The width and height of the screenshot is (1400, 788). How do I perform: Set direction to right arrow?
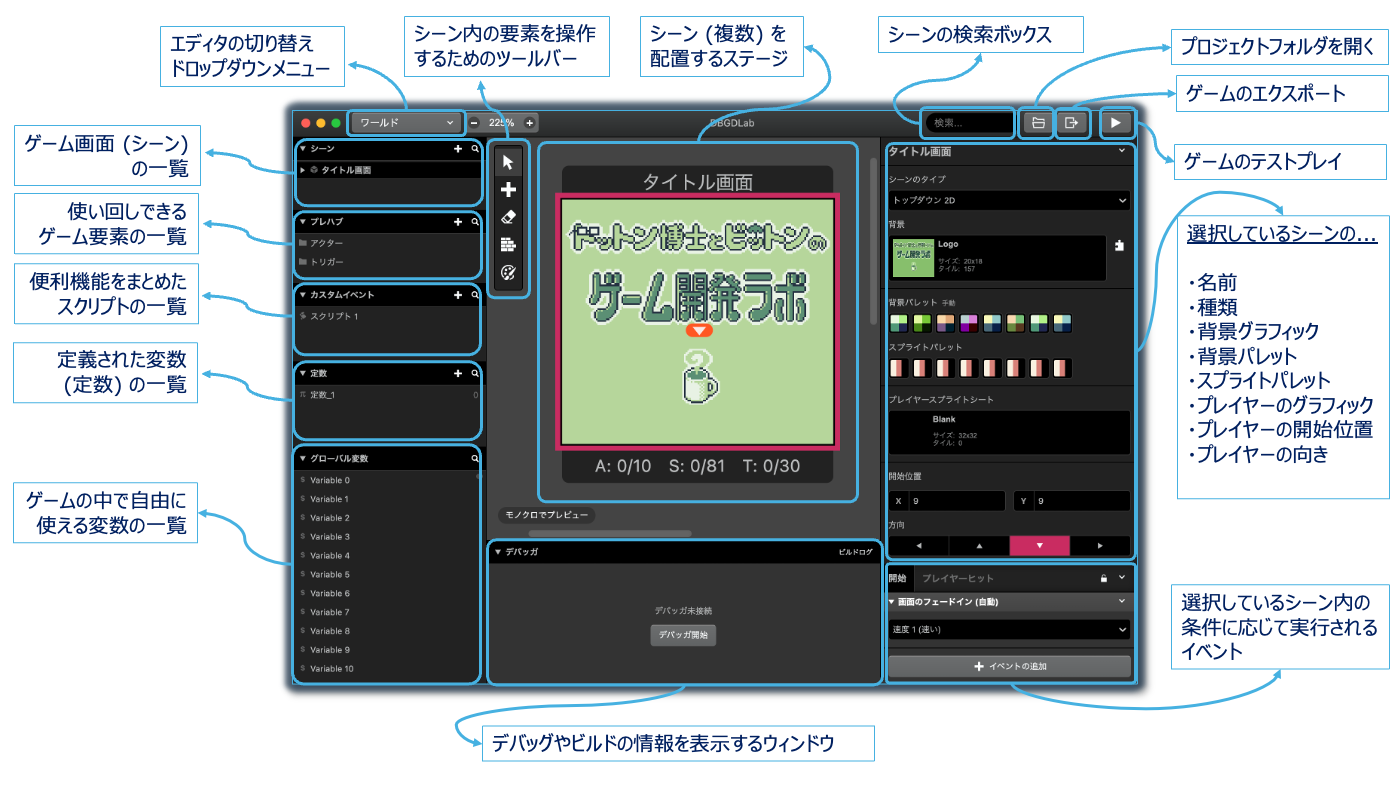pos(1100,546)
